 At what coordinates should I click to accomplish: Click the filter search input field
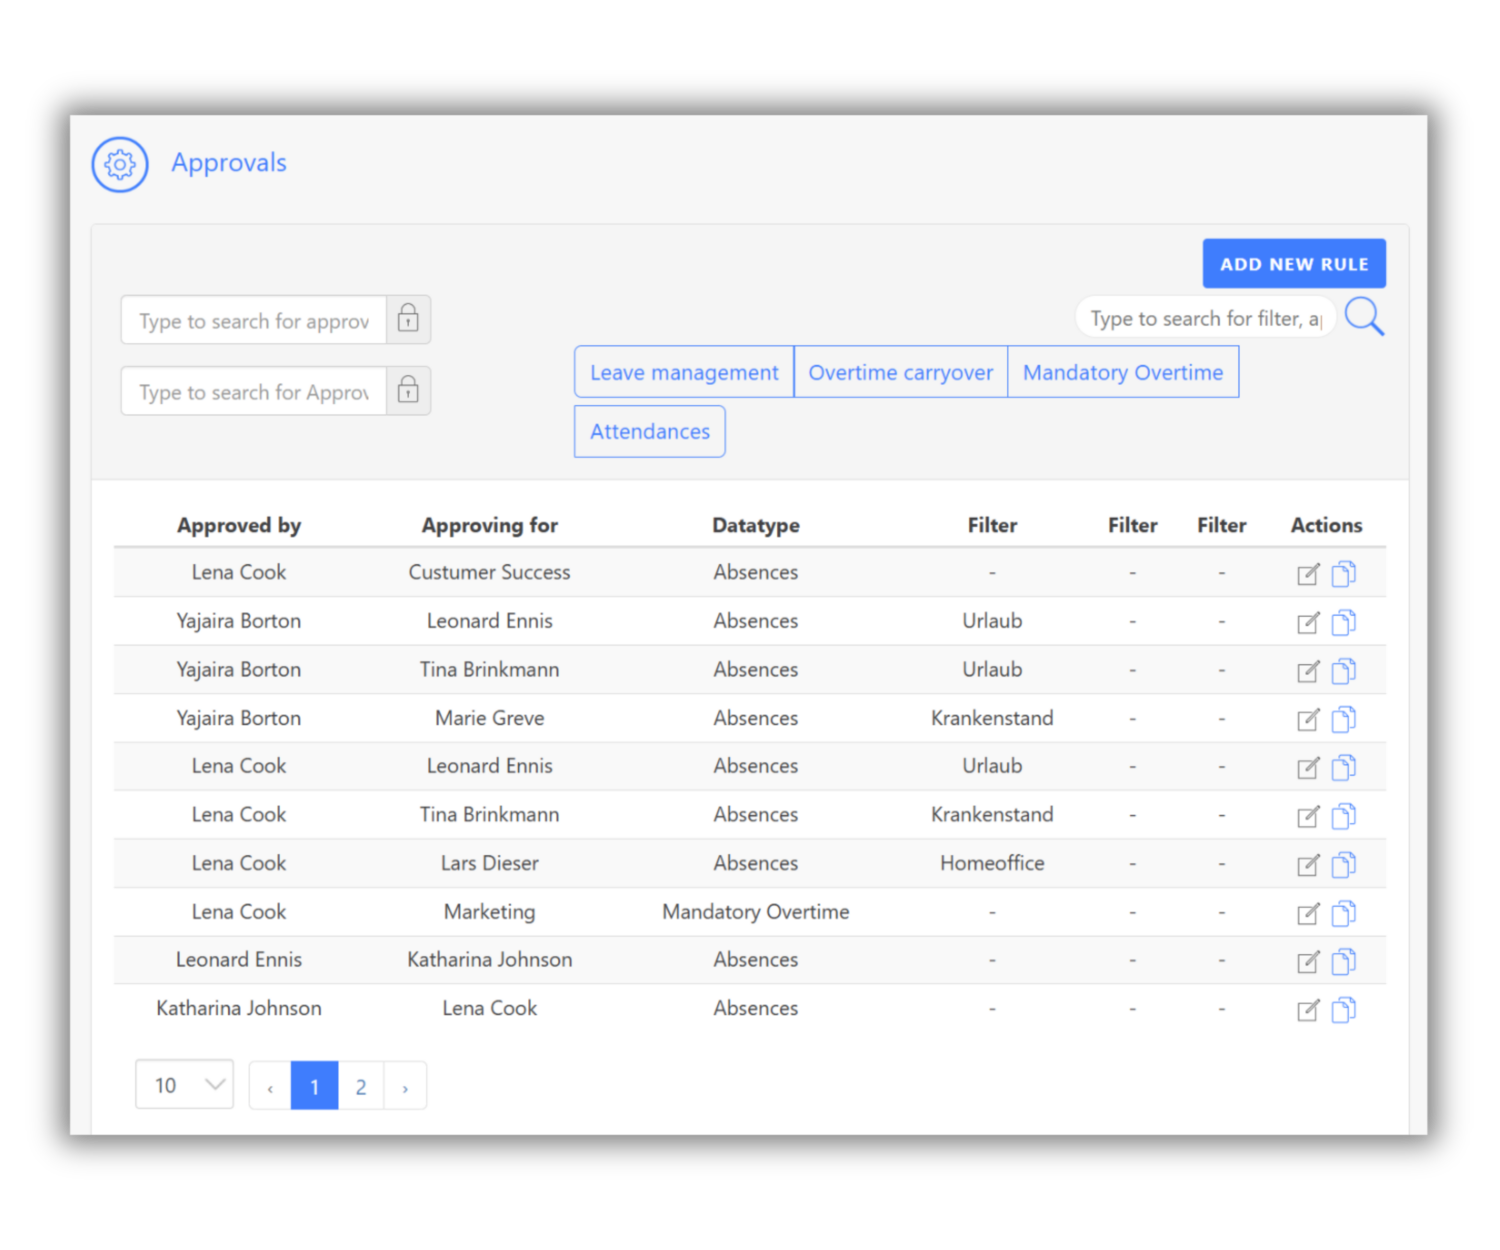tap(1205, 317)
